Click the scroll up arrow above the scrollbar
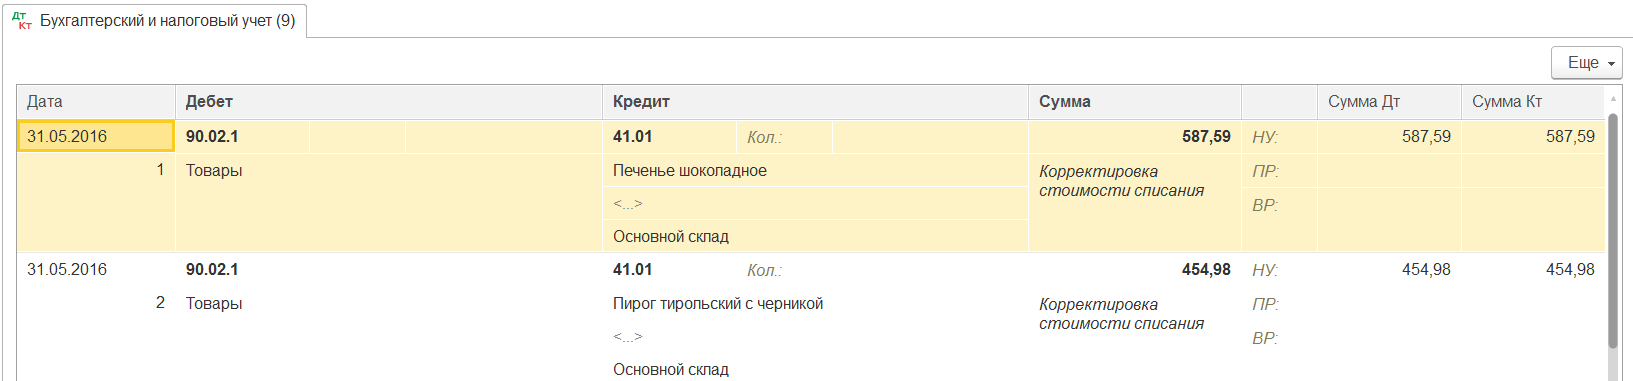 [1612, 99]
